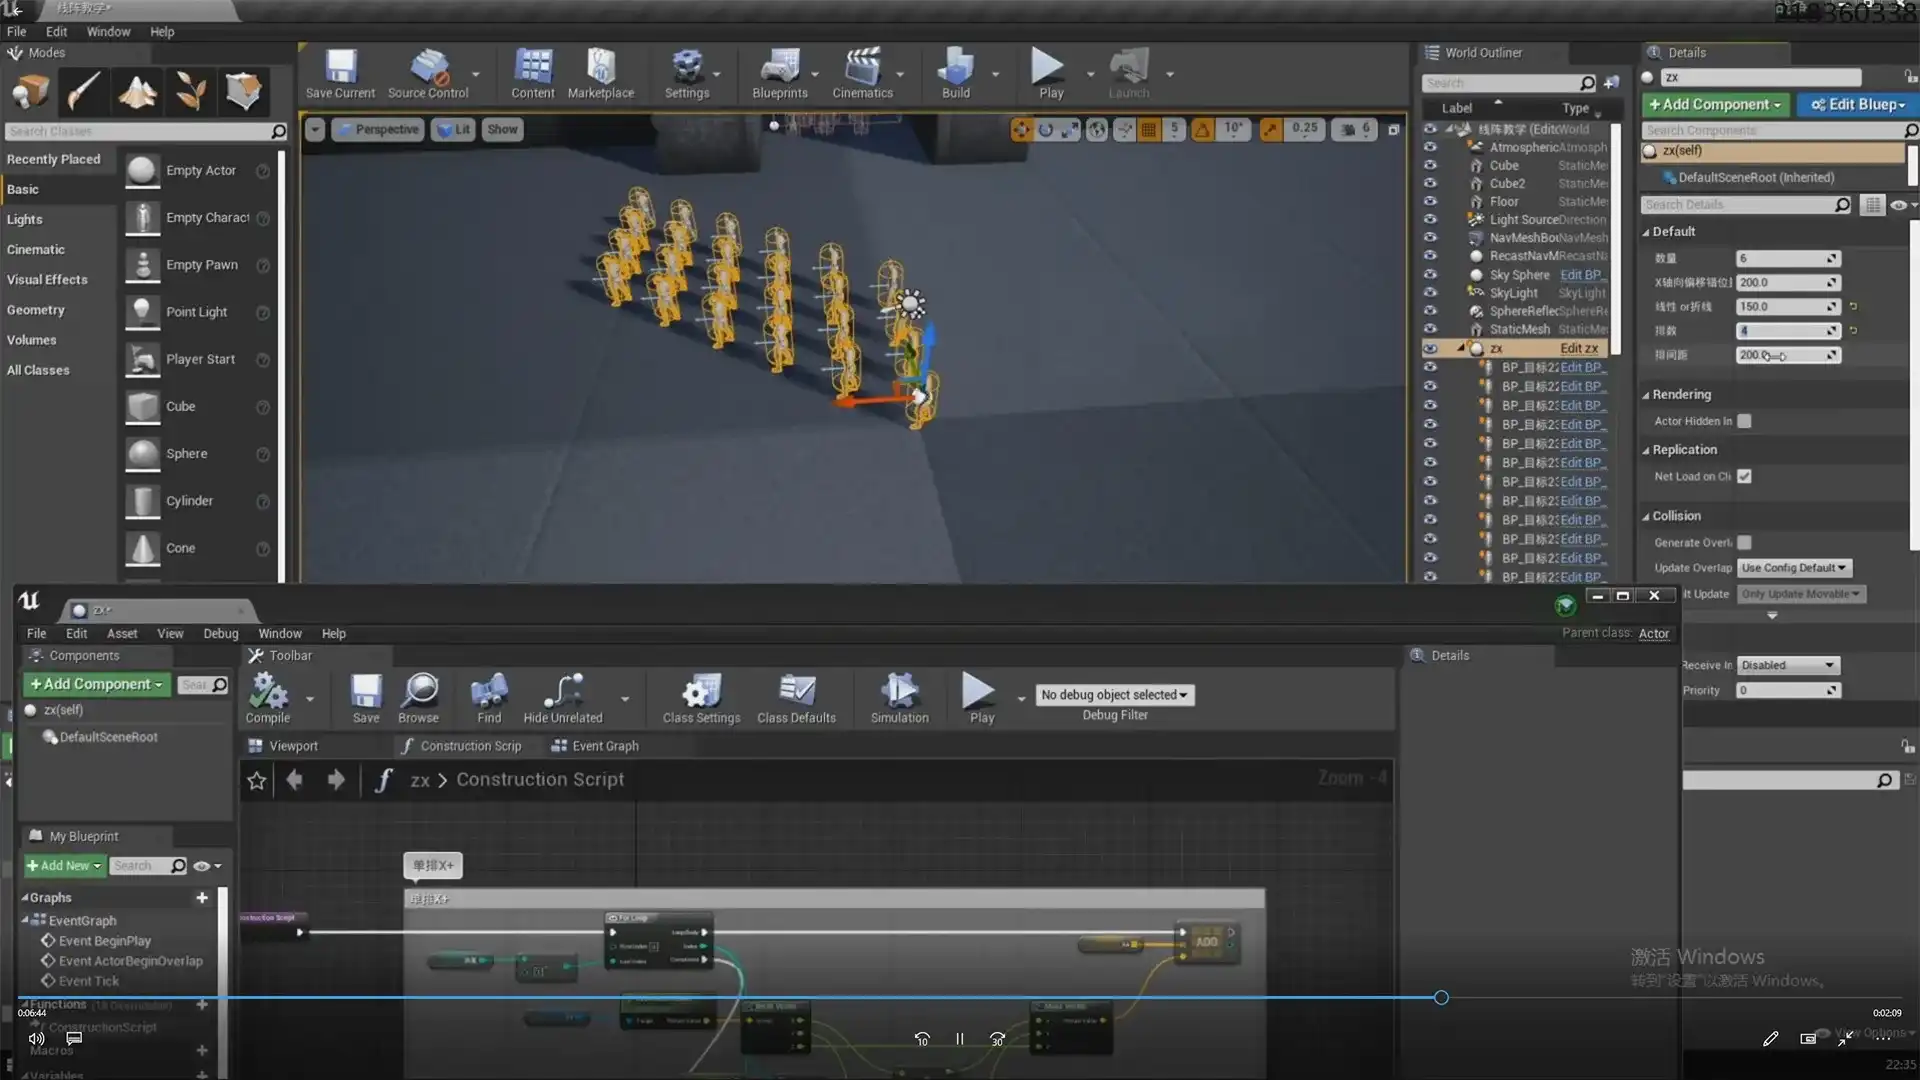The width and height of the screenshot is (1920, 1080).
Task: Click the video progress bar playhead
Action: click(x=1441, y=997)
